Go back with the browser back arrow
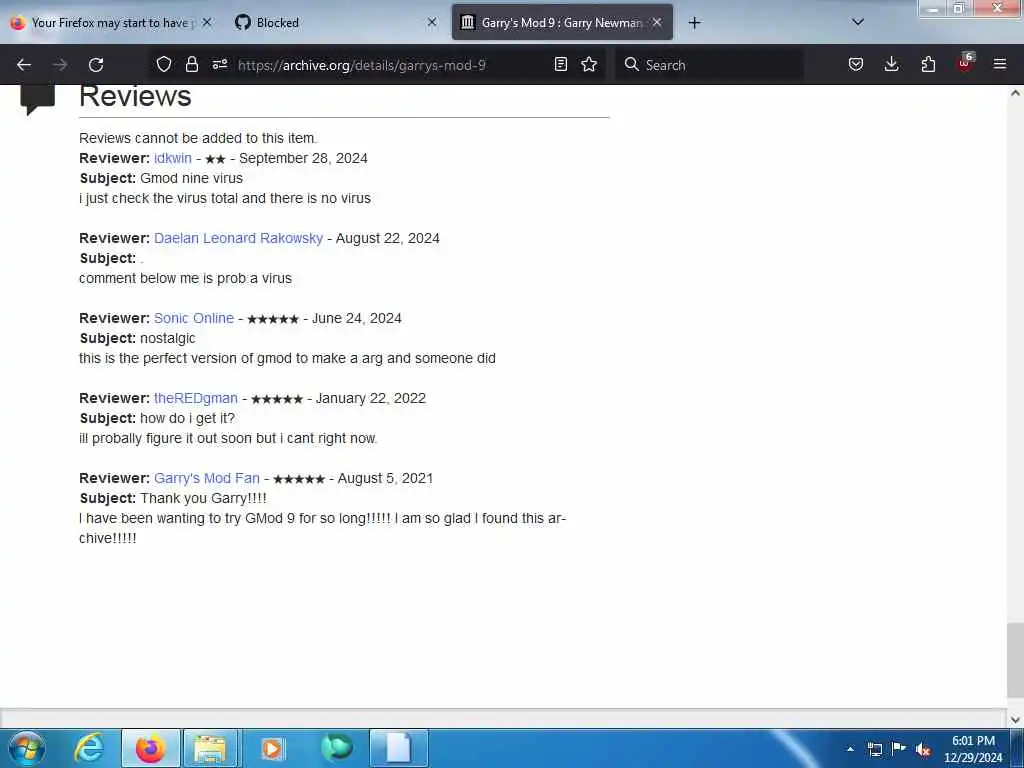 [24, 65]
